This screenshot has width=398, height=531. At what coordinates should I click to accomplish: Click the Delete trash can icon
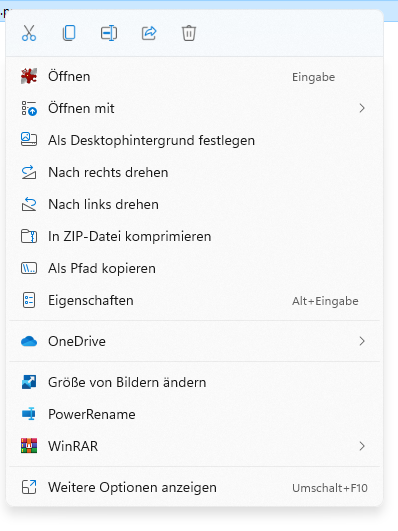click(x=189, y=33)
